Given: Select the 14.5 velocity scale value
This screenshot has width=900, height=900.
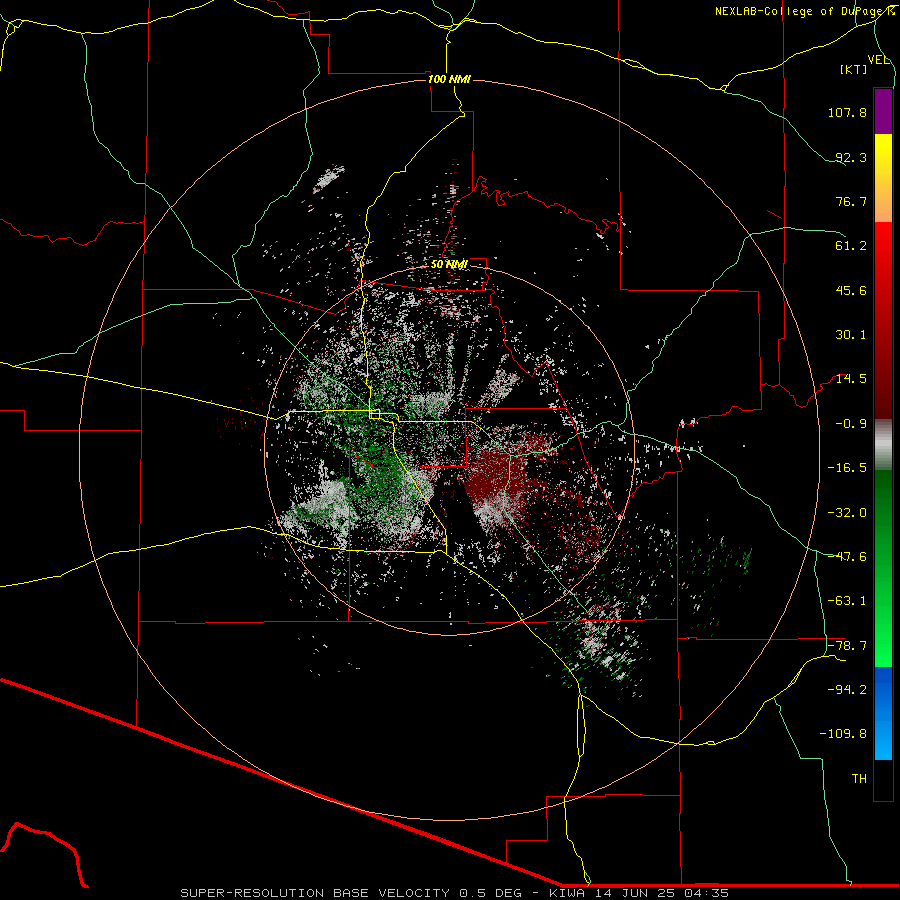Looking at the screenshot, I should pos(851,379).
